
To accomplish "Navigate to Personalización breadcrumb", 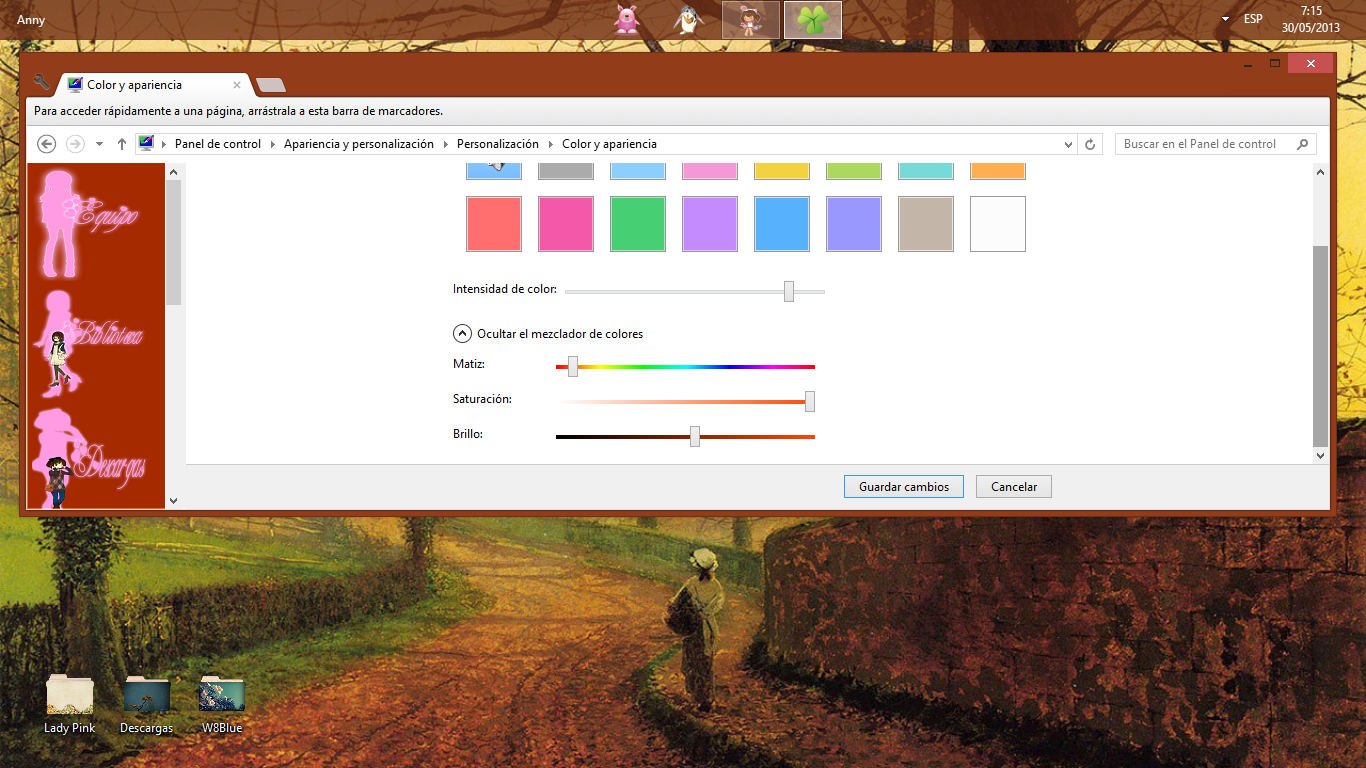I will click(498, 144).
